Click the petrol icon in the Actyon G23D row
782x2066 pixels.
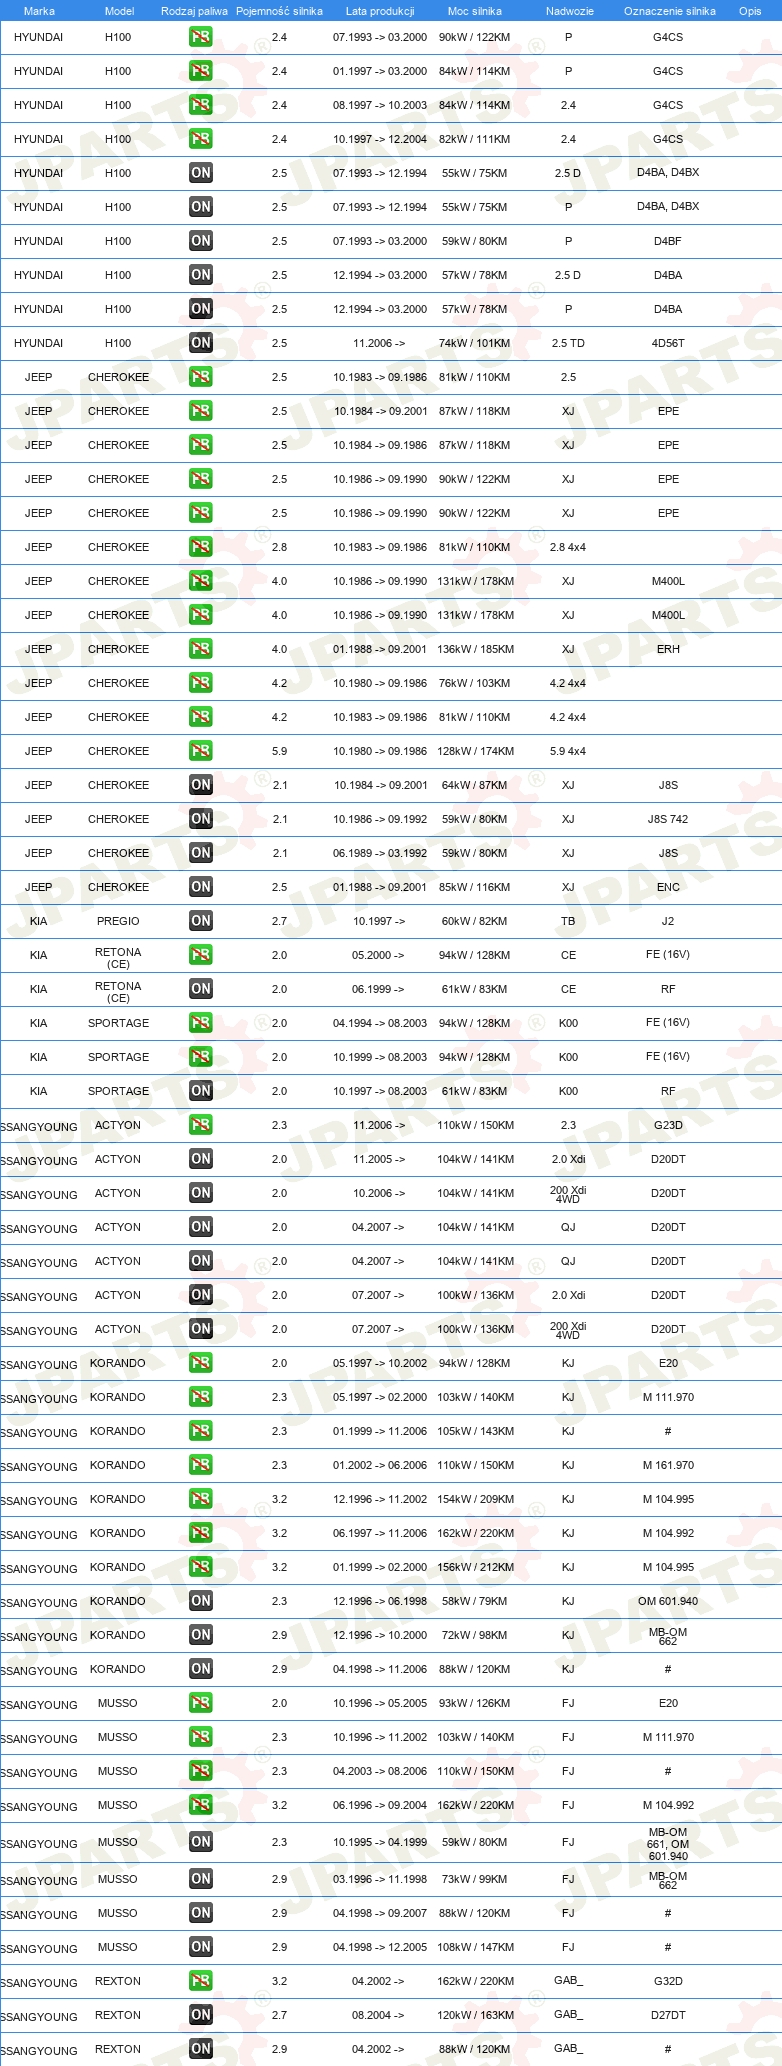(x=201, y=1125)
